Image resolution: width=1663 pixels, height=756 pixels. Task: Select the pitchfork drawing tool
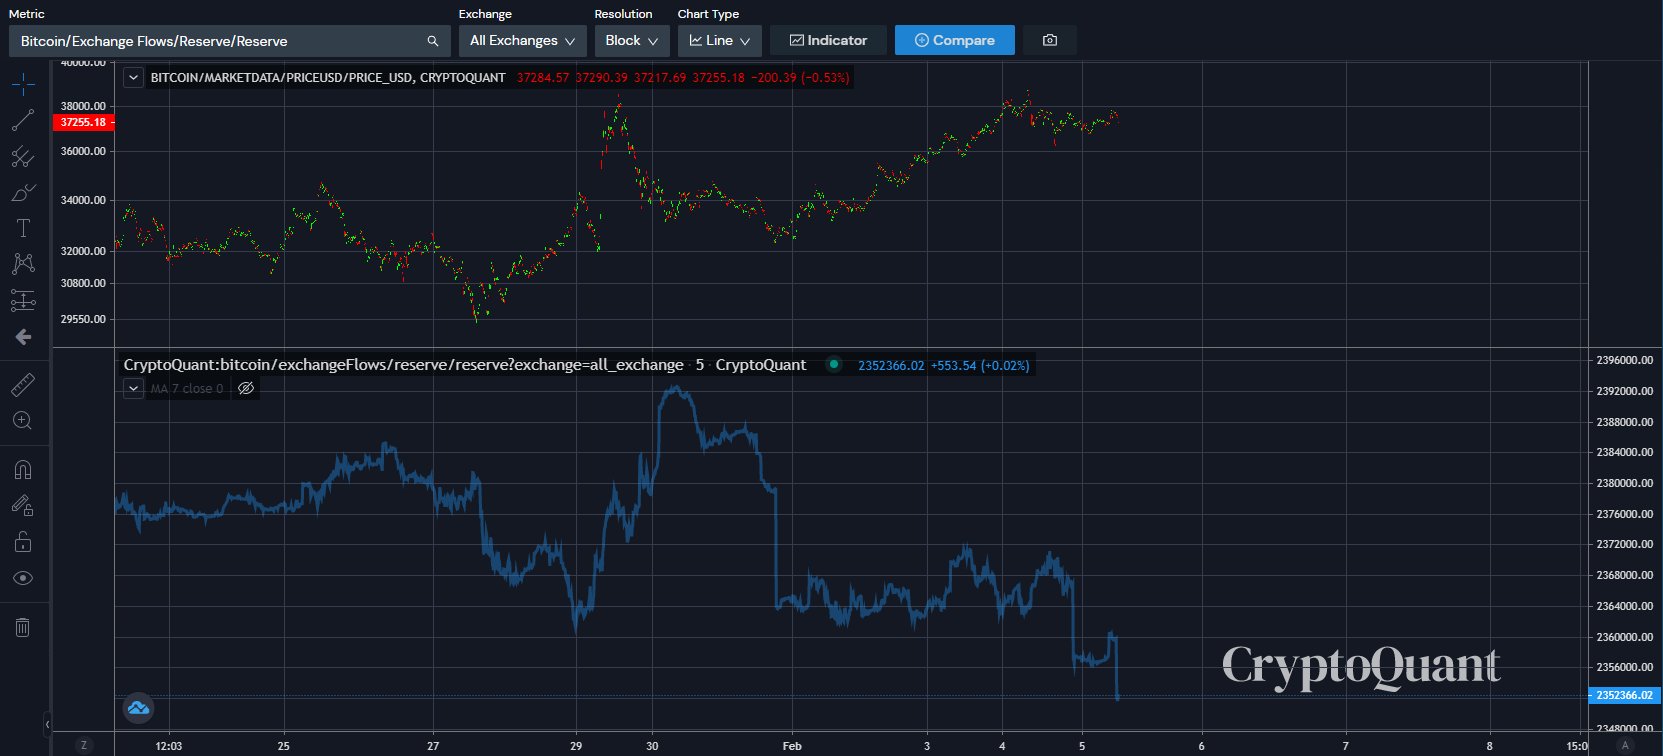pos(23,156)
